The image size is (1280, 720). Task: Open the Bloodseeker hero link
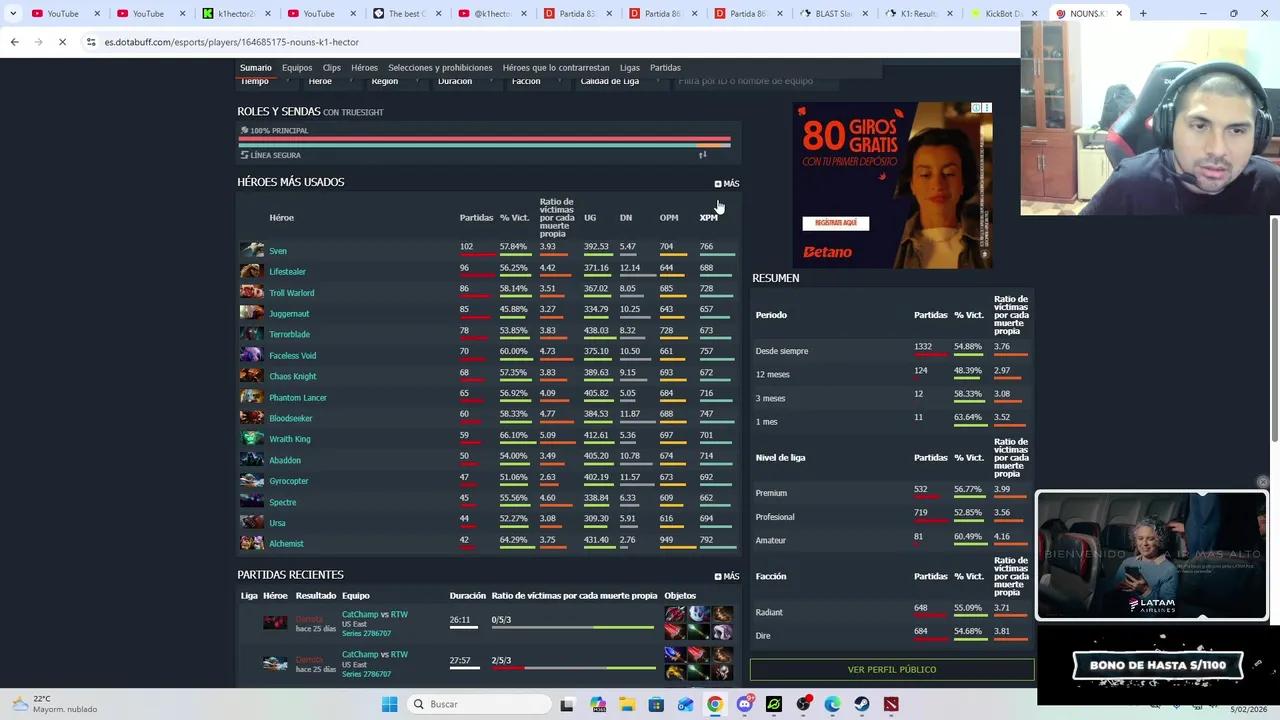click(x=291, y=419)
